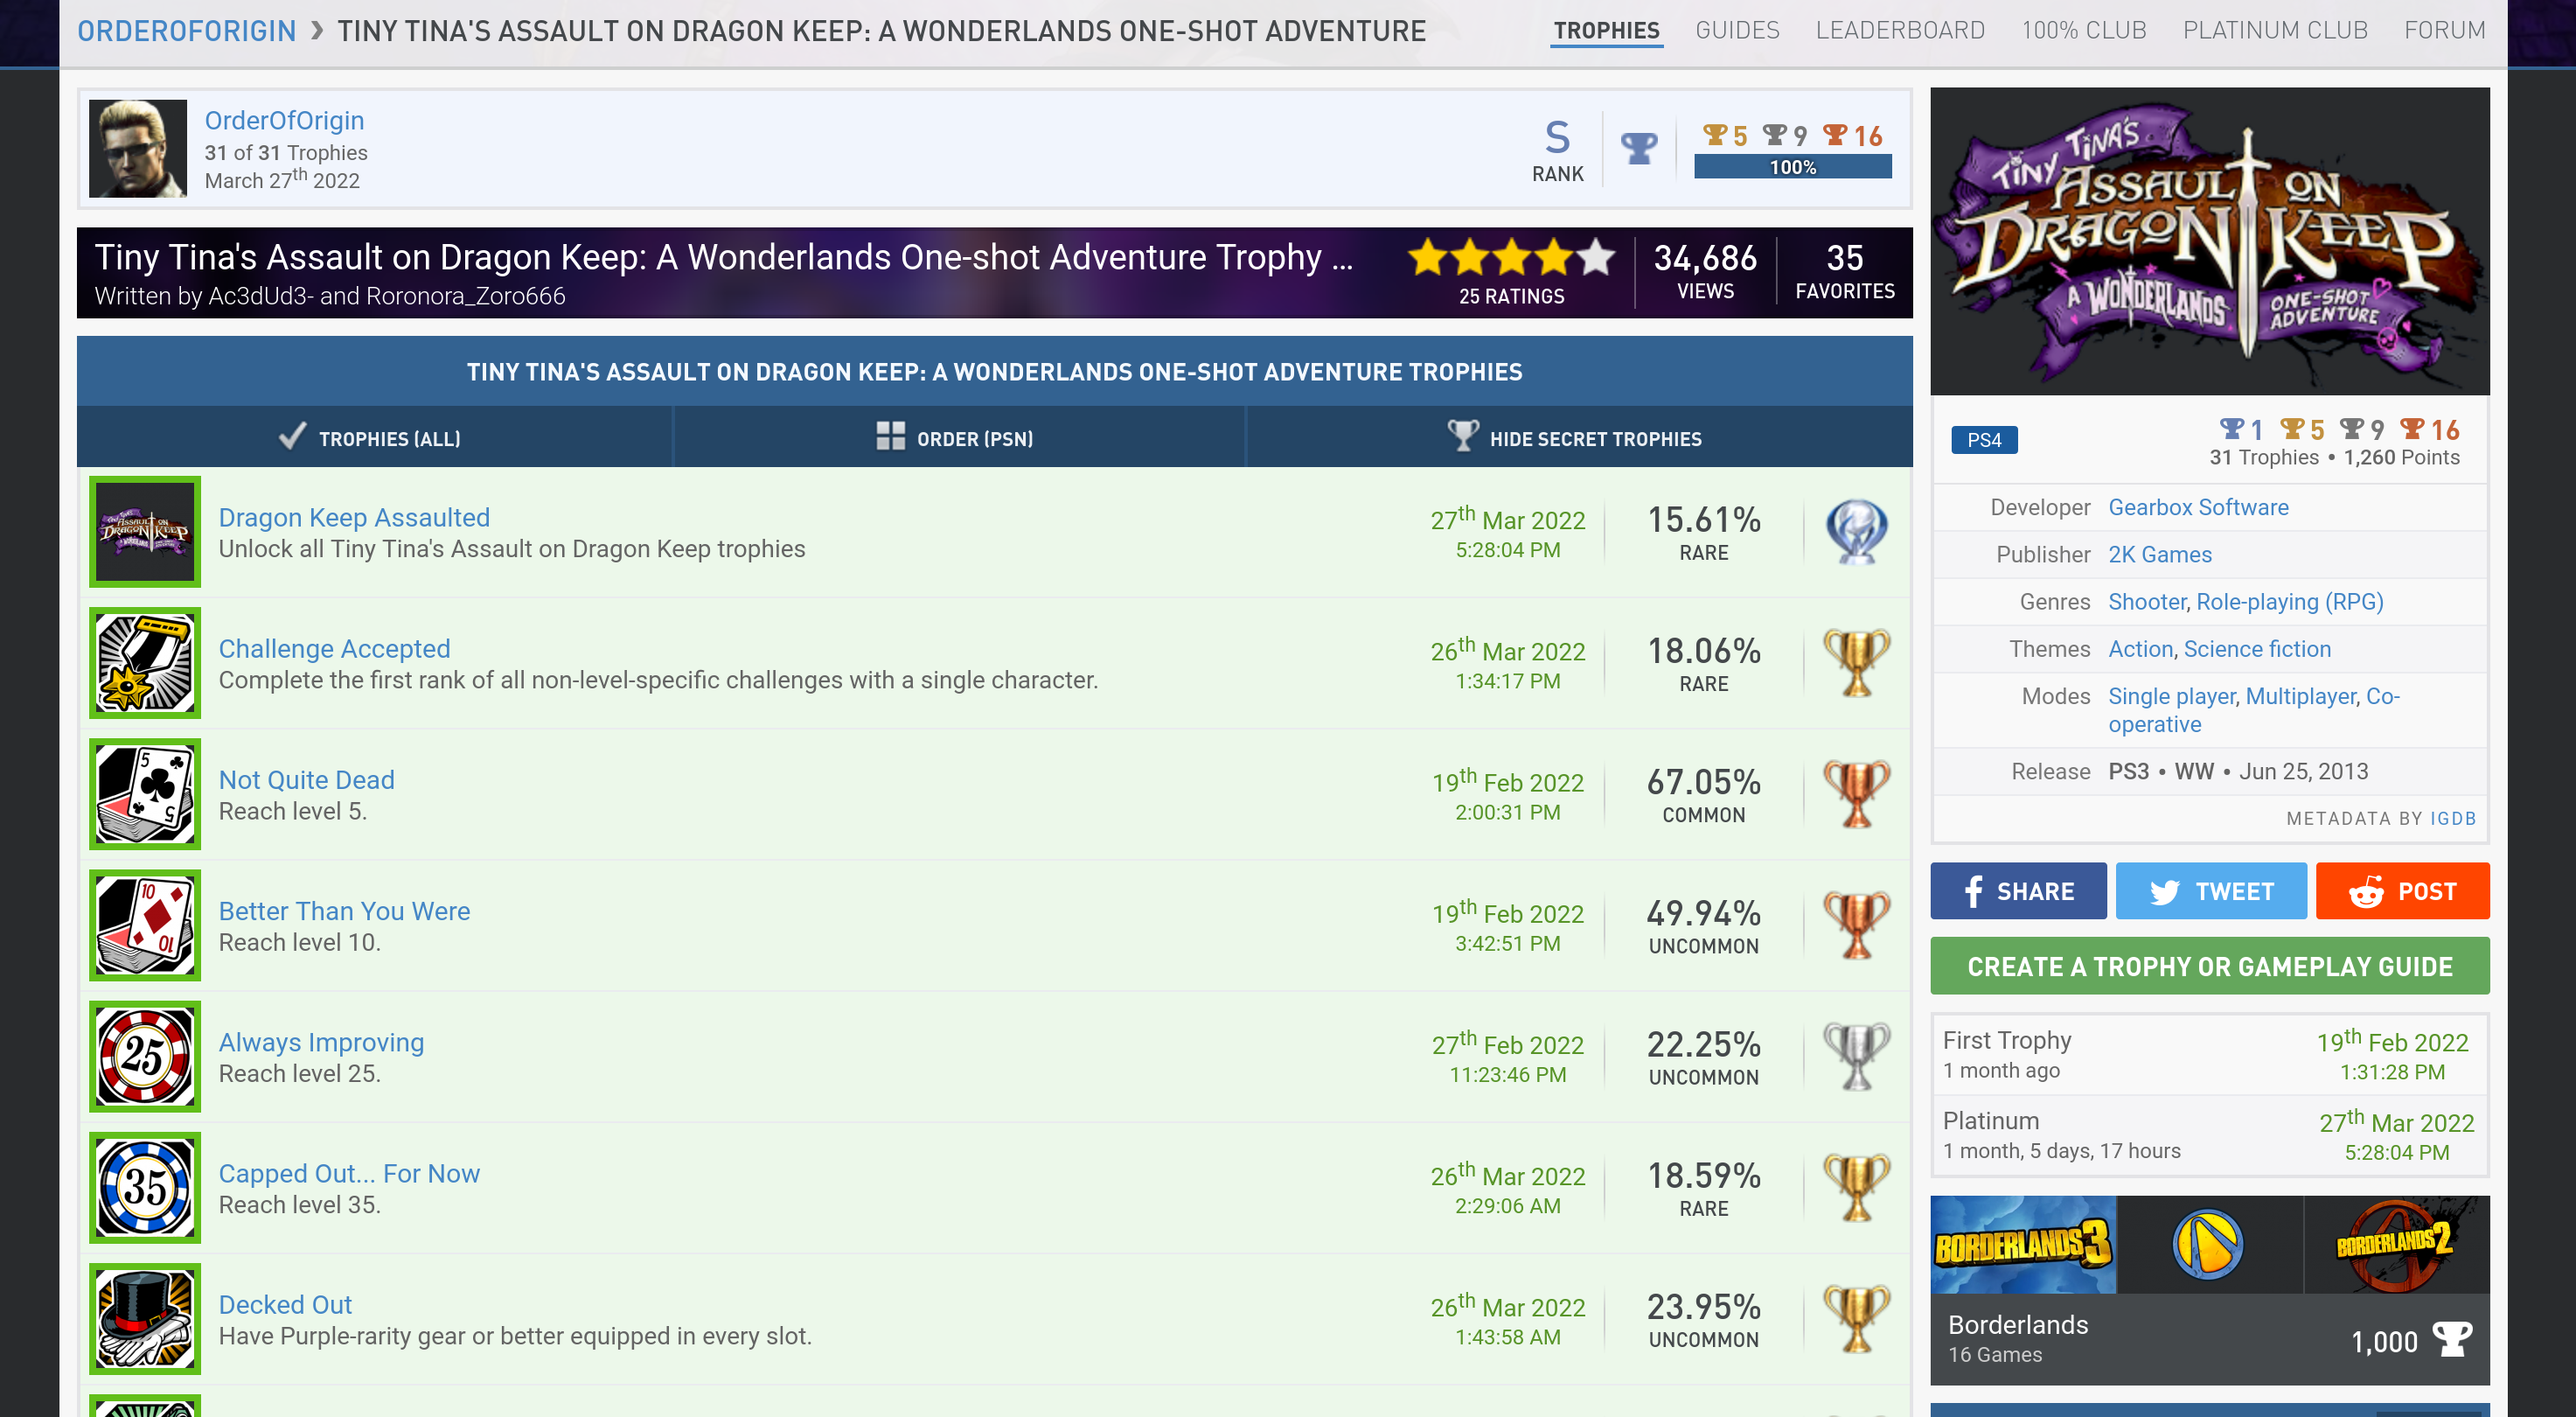Open the OrderOfOrigin profile avatar
This screenshot has width=2576, height=1417.
coord(138,148)
